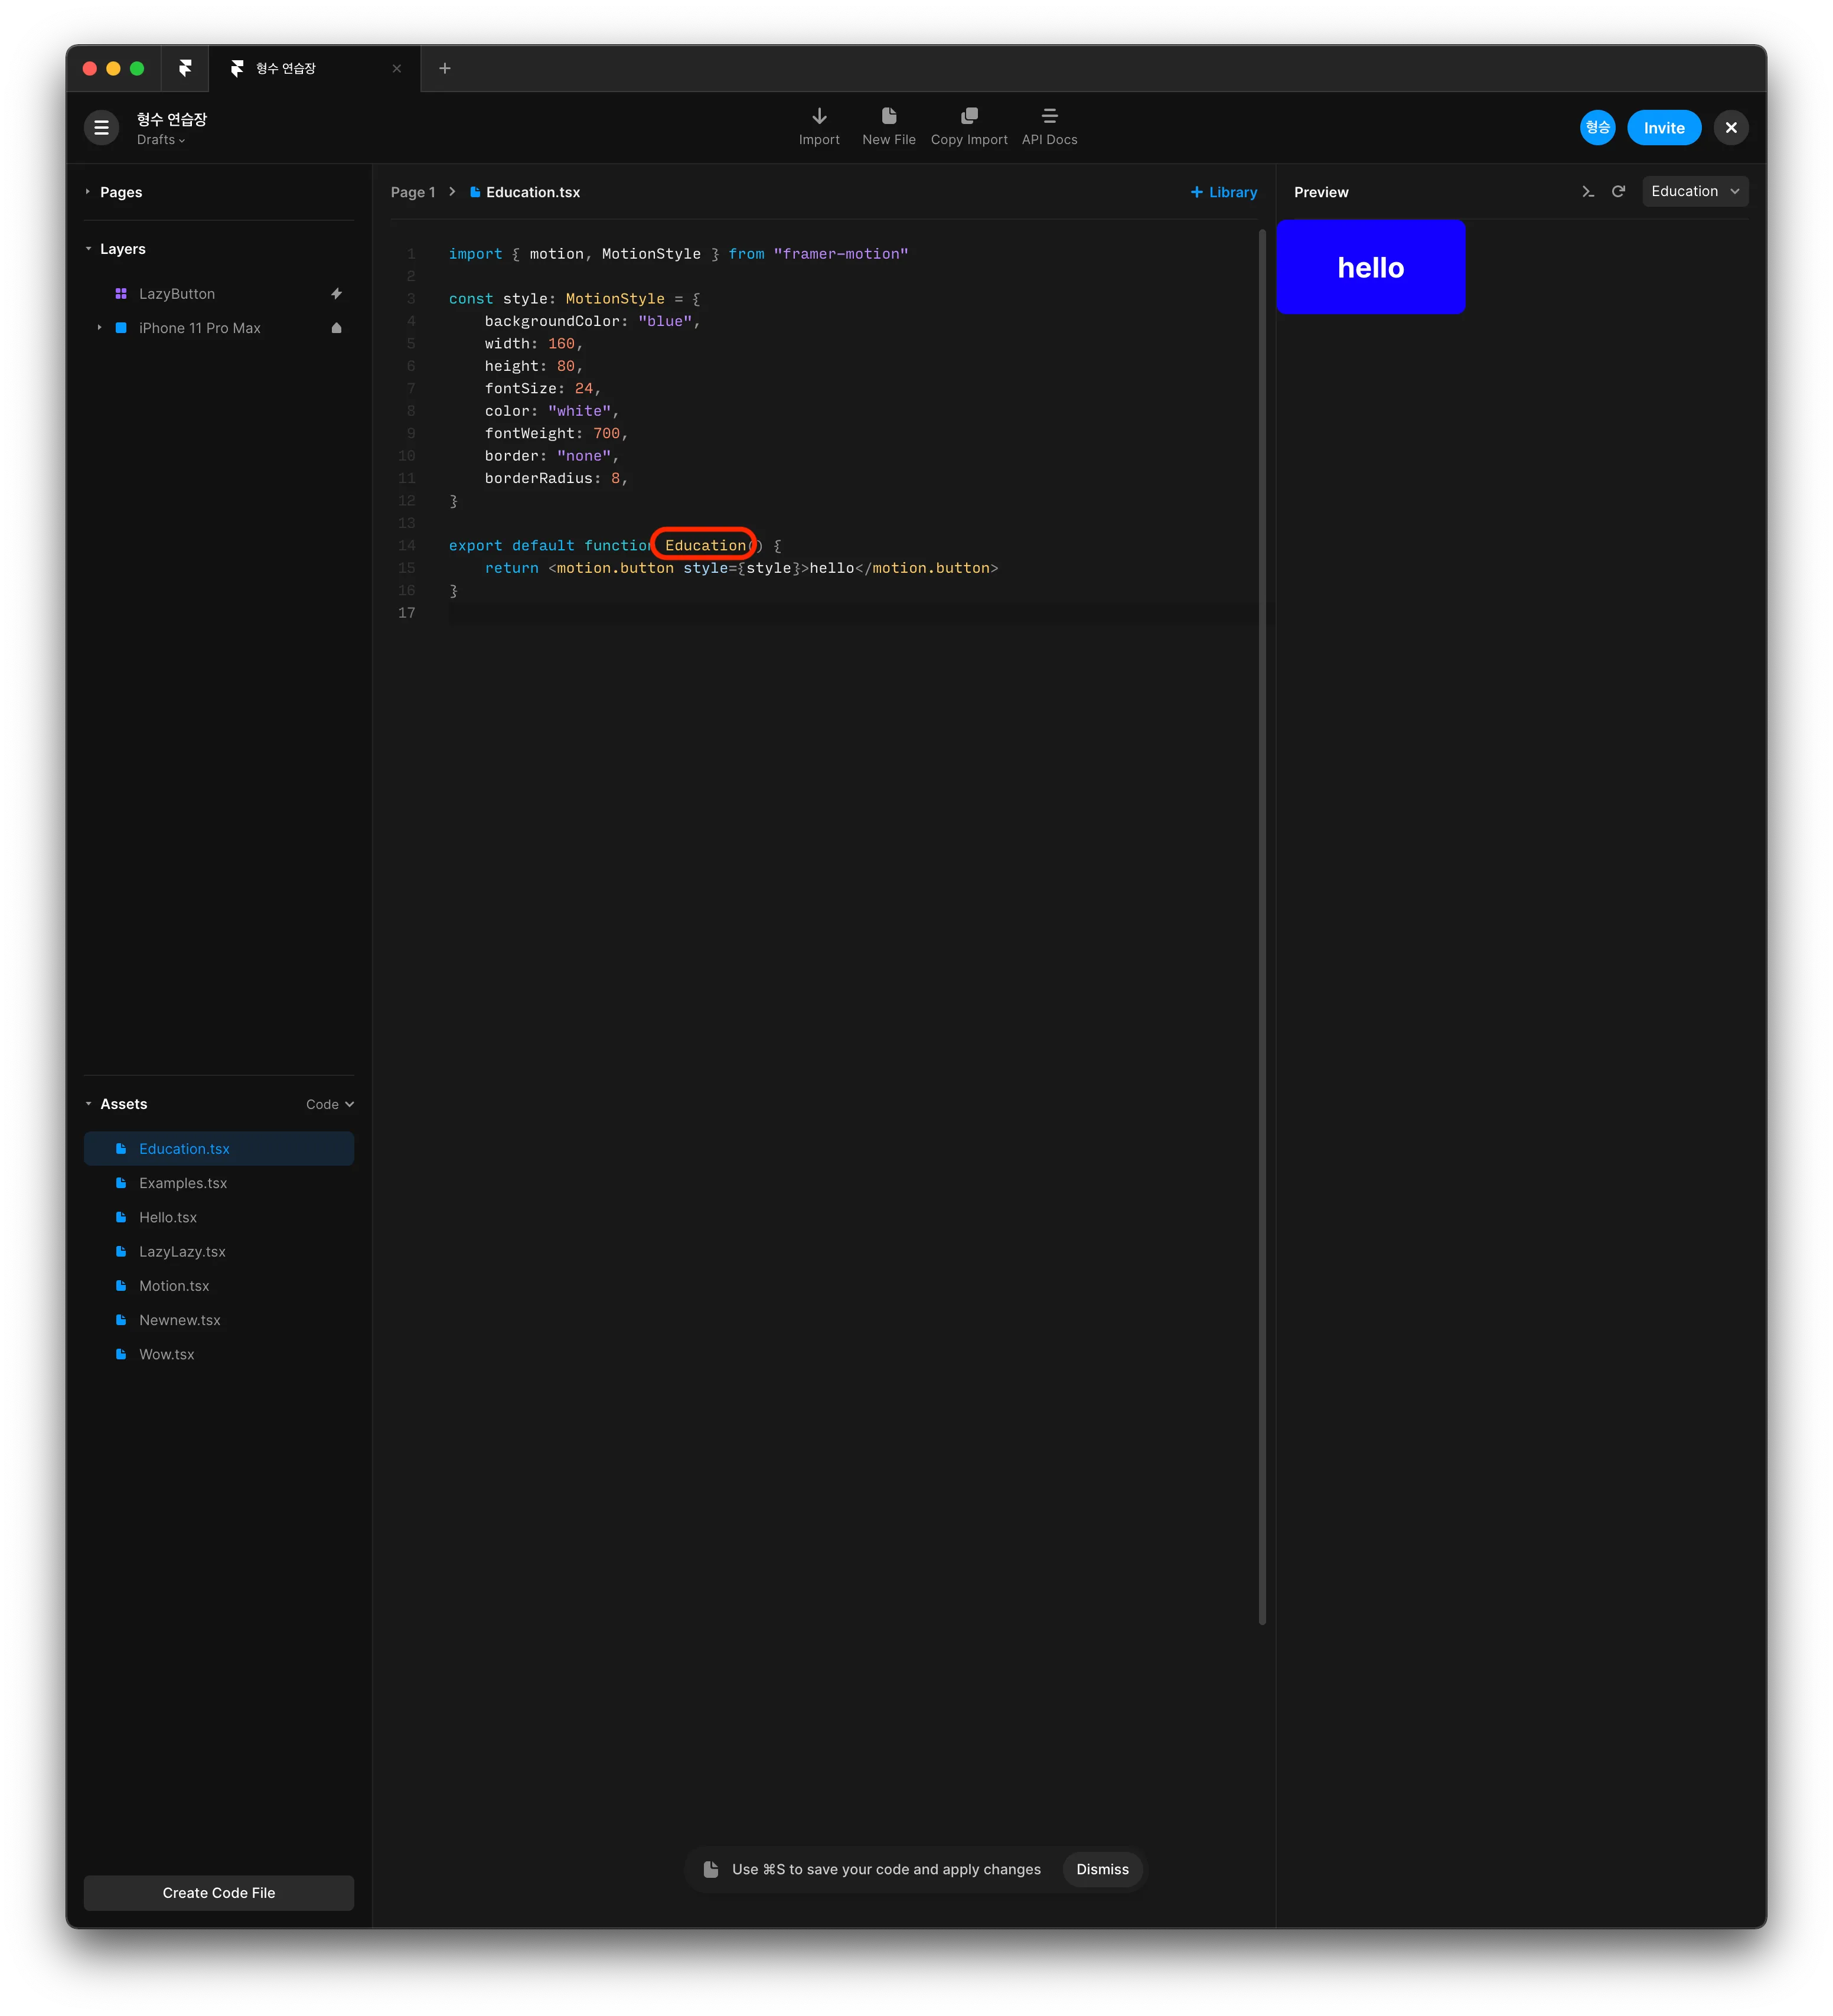Open Wow.tsx file
Image resolution: width=1833 pixels, height=2016 pixels.
coord(219,1353)
